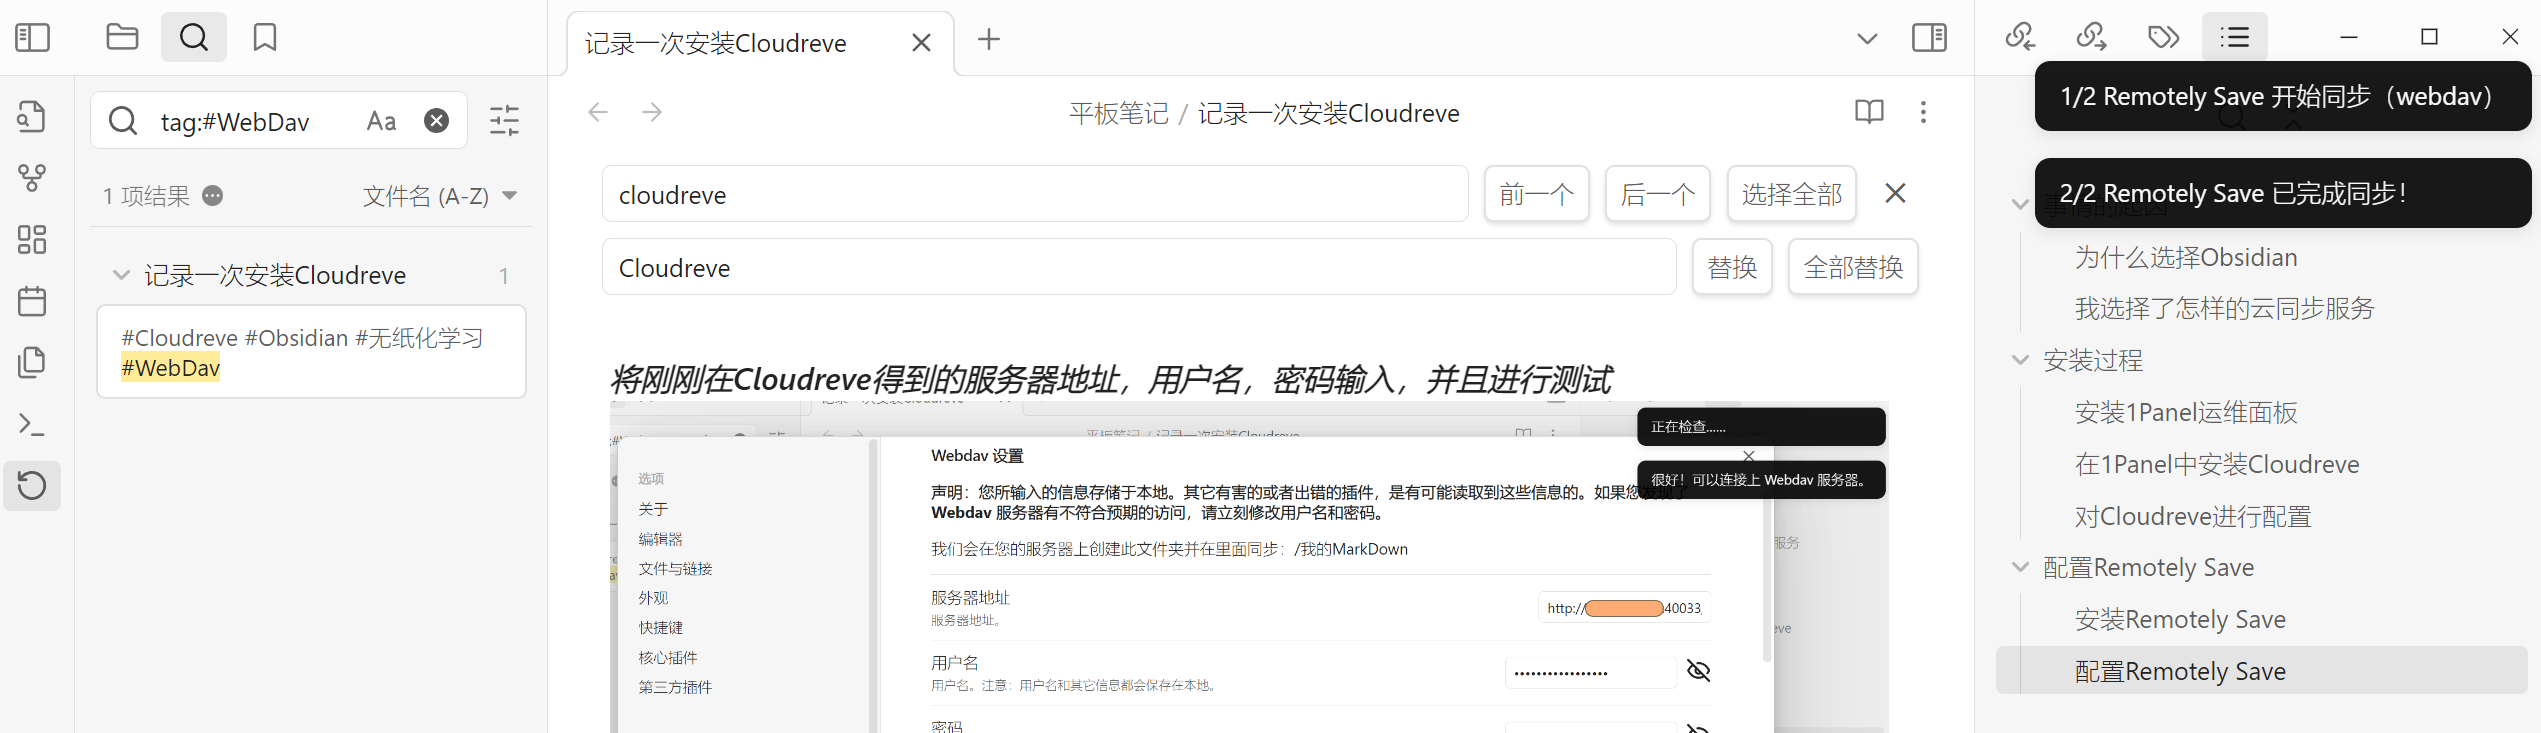
Task: Open daily note calendar icon
Action: [x=32, y=301]
